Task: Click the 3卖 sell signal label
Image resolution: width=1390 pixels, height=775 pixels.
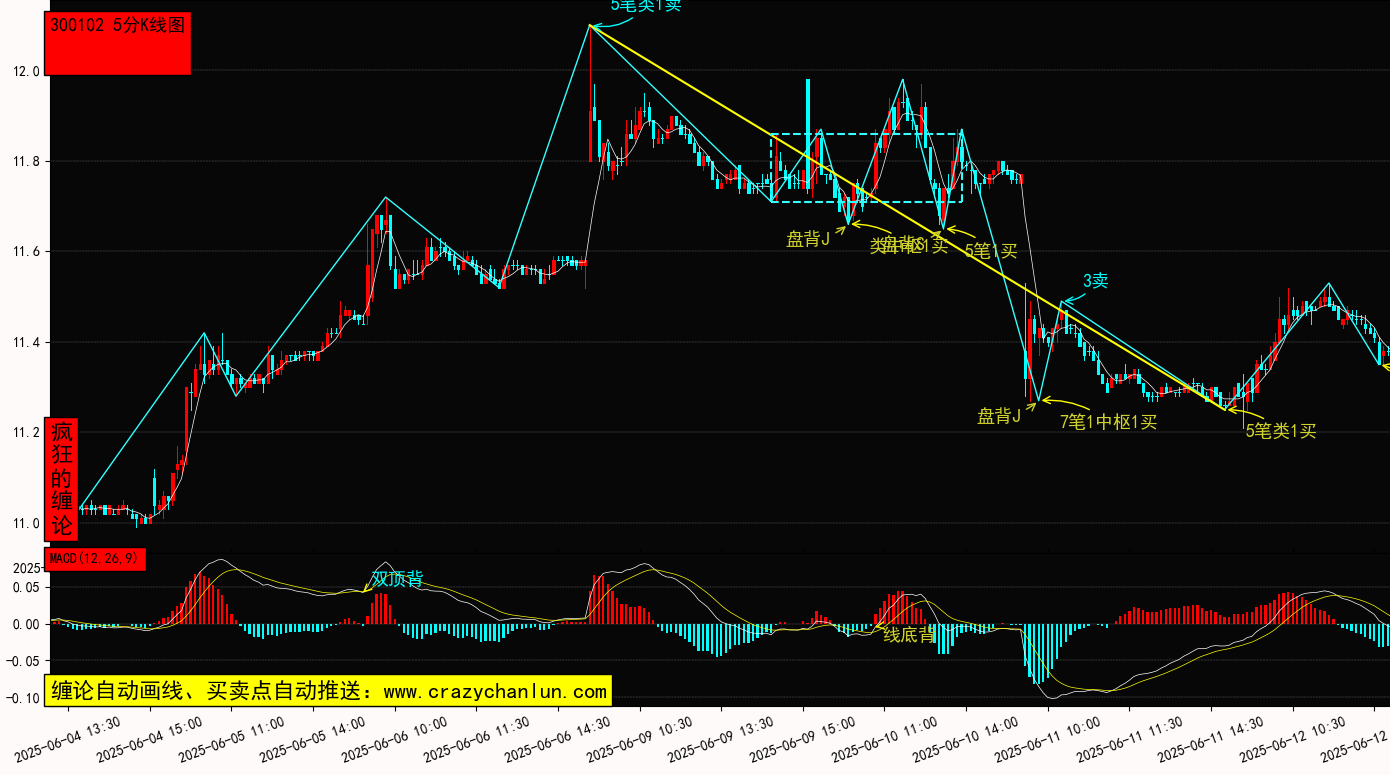Action: coord(1095,281)
